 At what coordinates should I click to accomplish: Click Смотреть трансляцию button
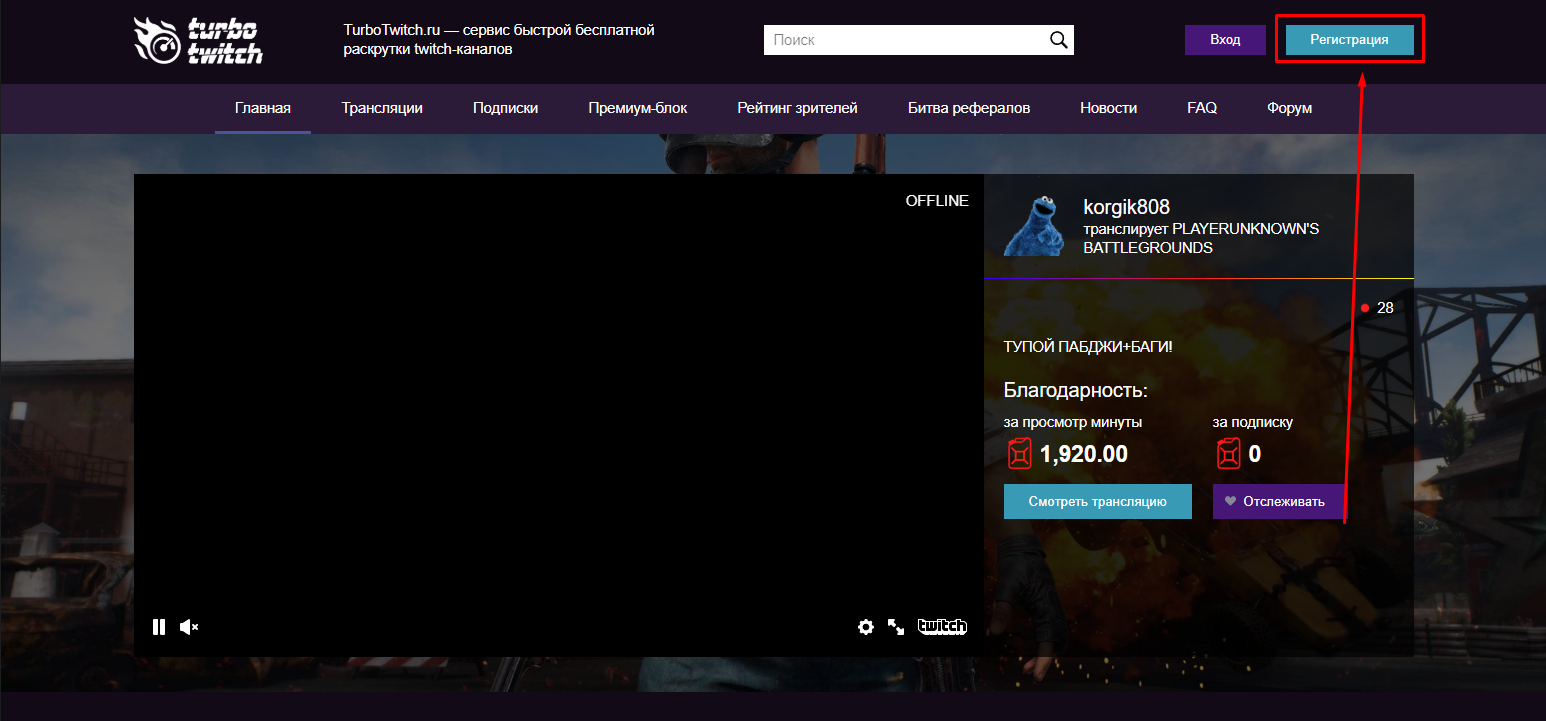click(x=1098, y=502)
